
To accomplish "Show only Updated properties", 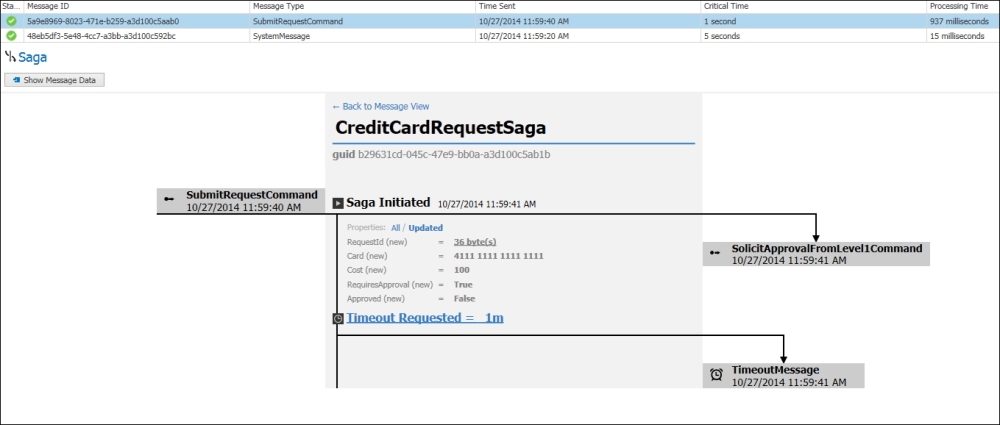I will pyautogui.click(x=425, y=228).
